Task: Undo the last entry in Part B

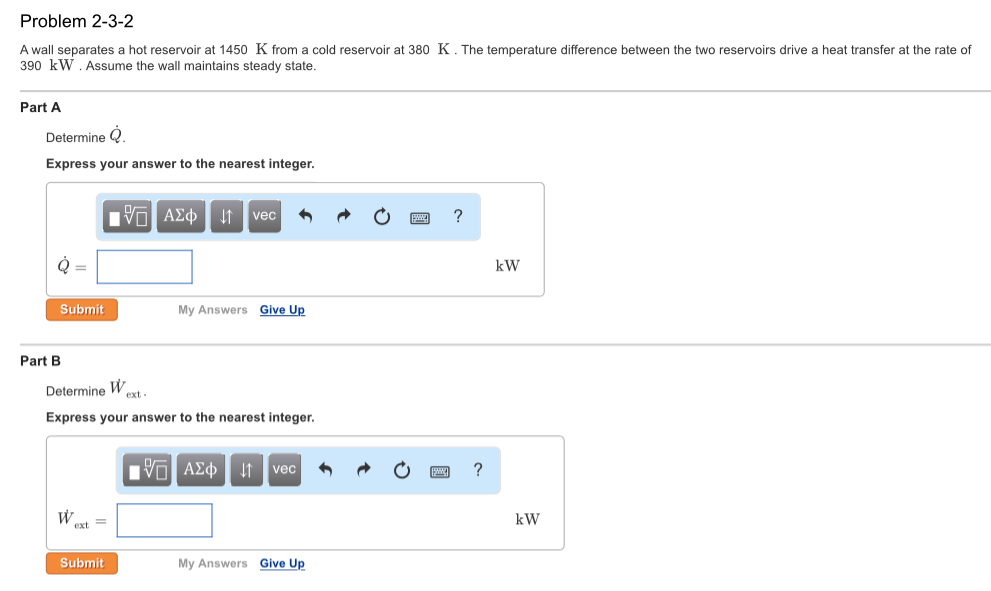Action: point(326,470)
